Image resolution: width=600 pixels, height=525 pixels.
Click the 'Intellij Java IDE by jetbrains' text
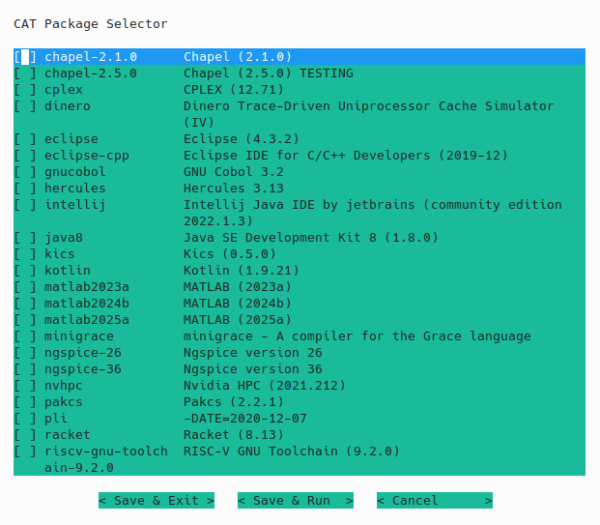coord(299,205)
